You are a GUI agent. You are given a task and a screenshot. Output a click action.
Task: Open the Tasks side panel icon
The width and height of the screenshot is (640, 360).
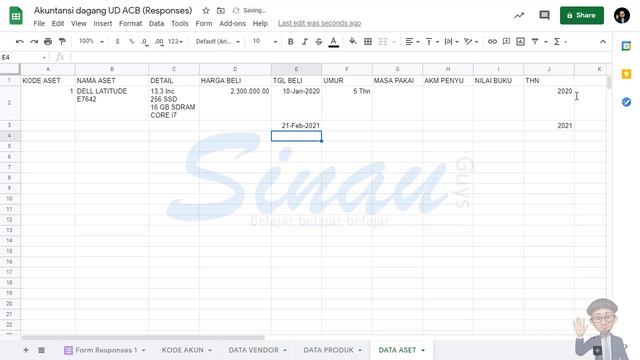pos(626,102)
